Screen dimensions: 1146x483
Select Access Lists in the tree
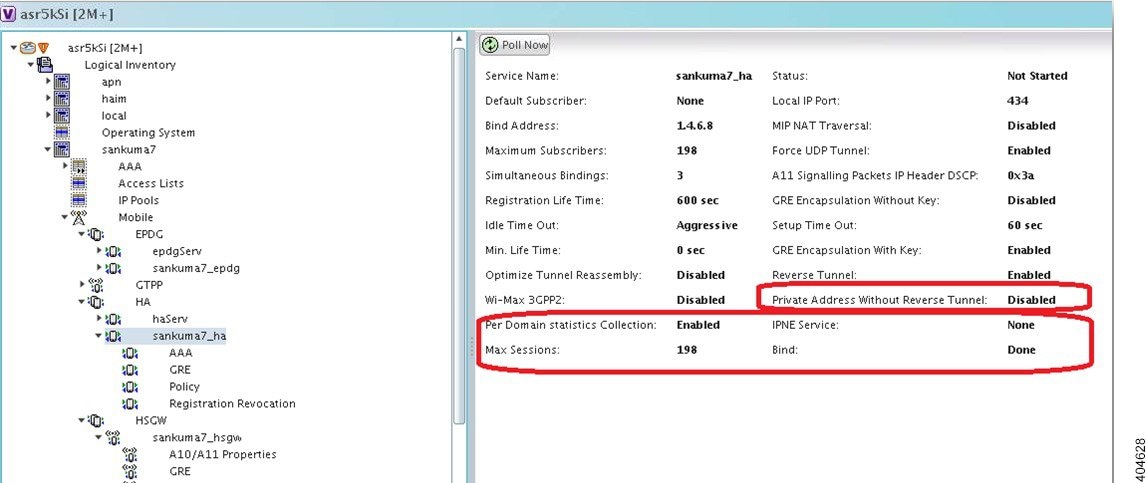click(151, 183)
